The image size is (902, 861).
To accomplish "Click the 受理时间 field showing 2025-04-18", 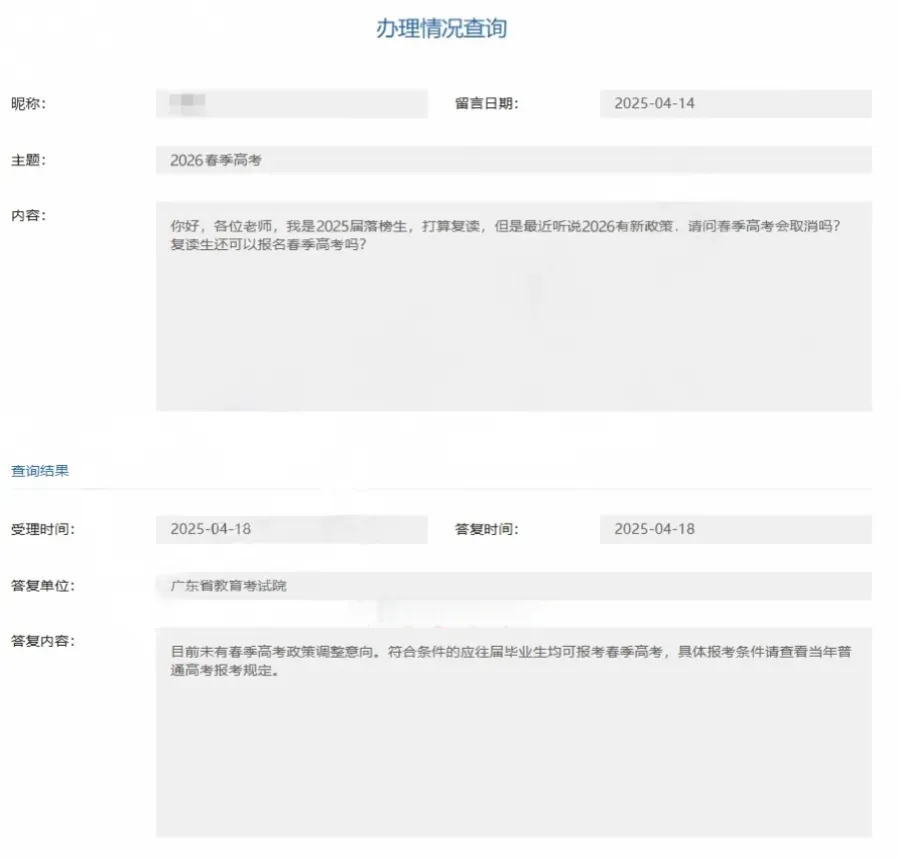I will pyautogui.click(x=292, y=529).
